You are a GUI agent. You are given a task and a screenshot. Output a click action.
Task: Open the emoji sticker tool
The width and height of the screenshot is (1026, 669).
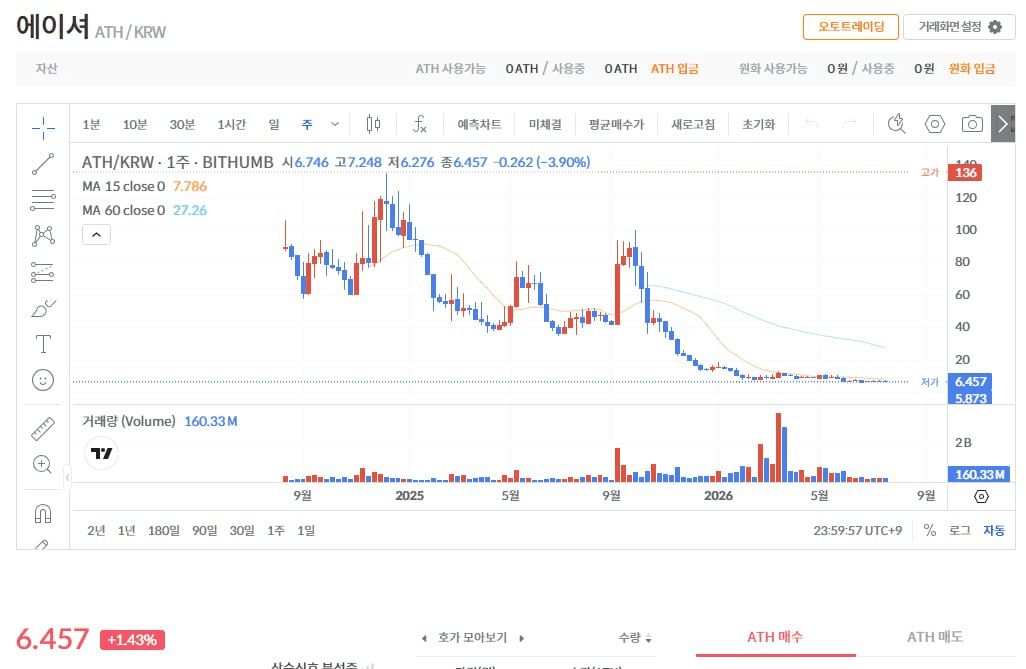click(x=43, y=380)
